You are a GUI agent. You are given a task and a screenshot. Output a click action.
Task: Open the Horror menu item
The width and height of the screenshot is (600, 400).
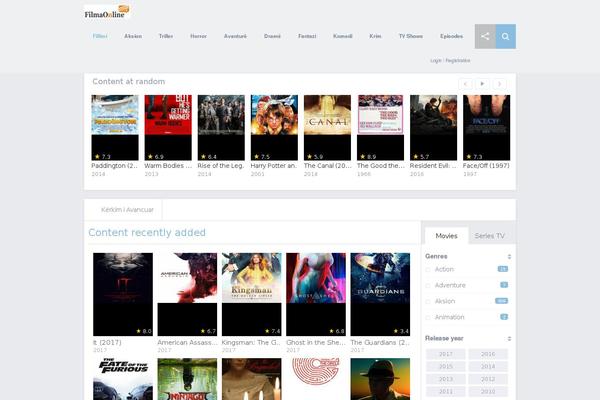198,36
